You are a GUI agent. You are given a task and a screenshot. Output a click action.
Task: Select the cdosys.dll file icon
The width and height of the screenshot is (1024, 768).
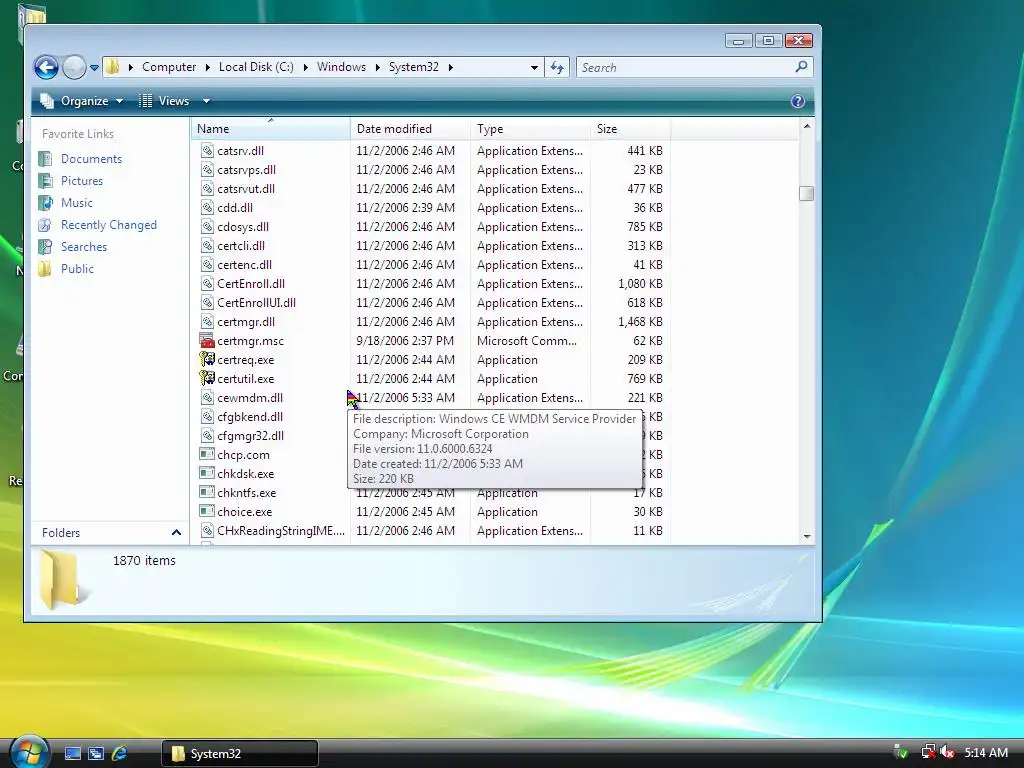point(207,226)
